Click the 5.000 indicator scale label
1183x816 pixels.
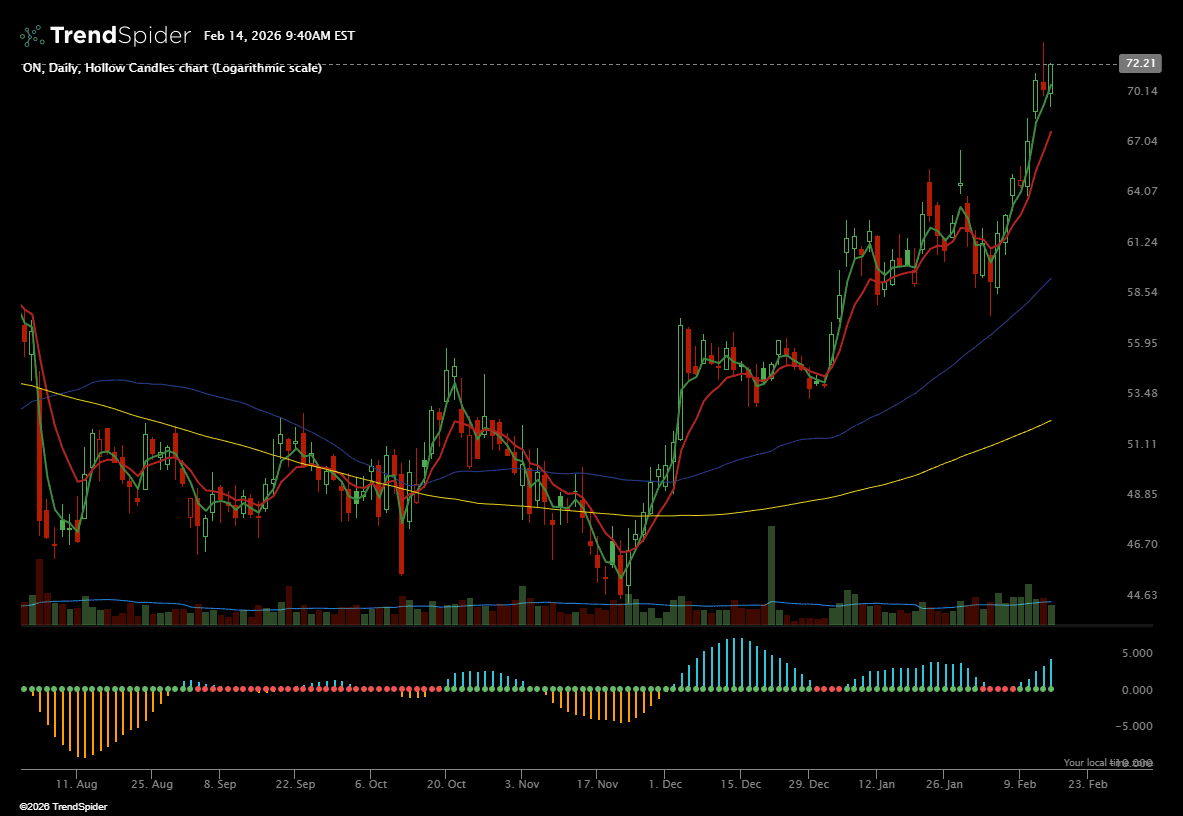[x=1135, y=653]
